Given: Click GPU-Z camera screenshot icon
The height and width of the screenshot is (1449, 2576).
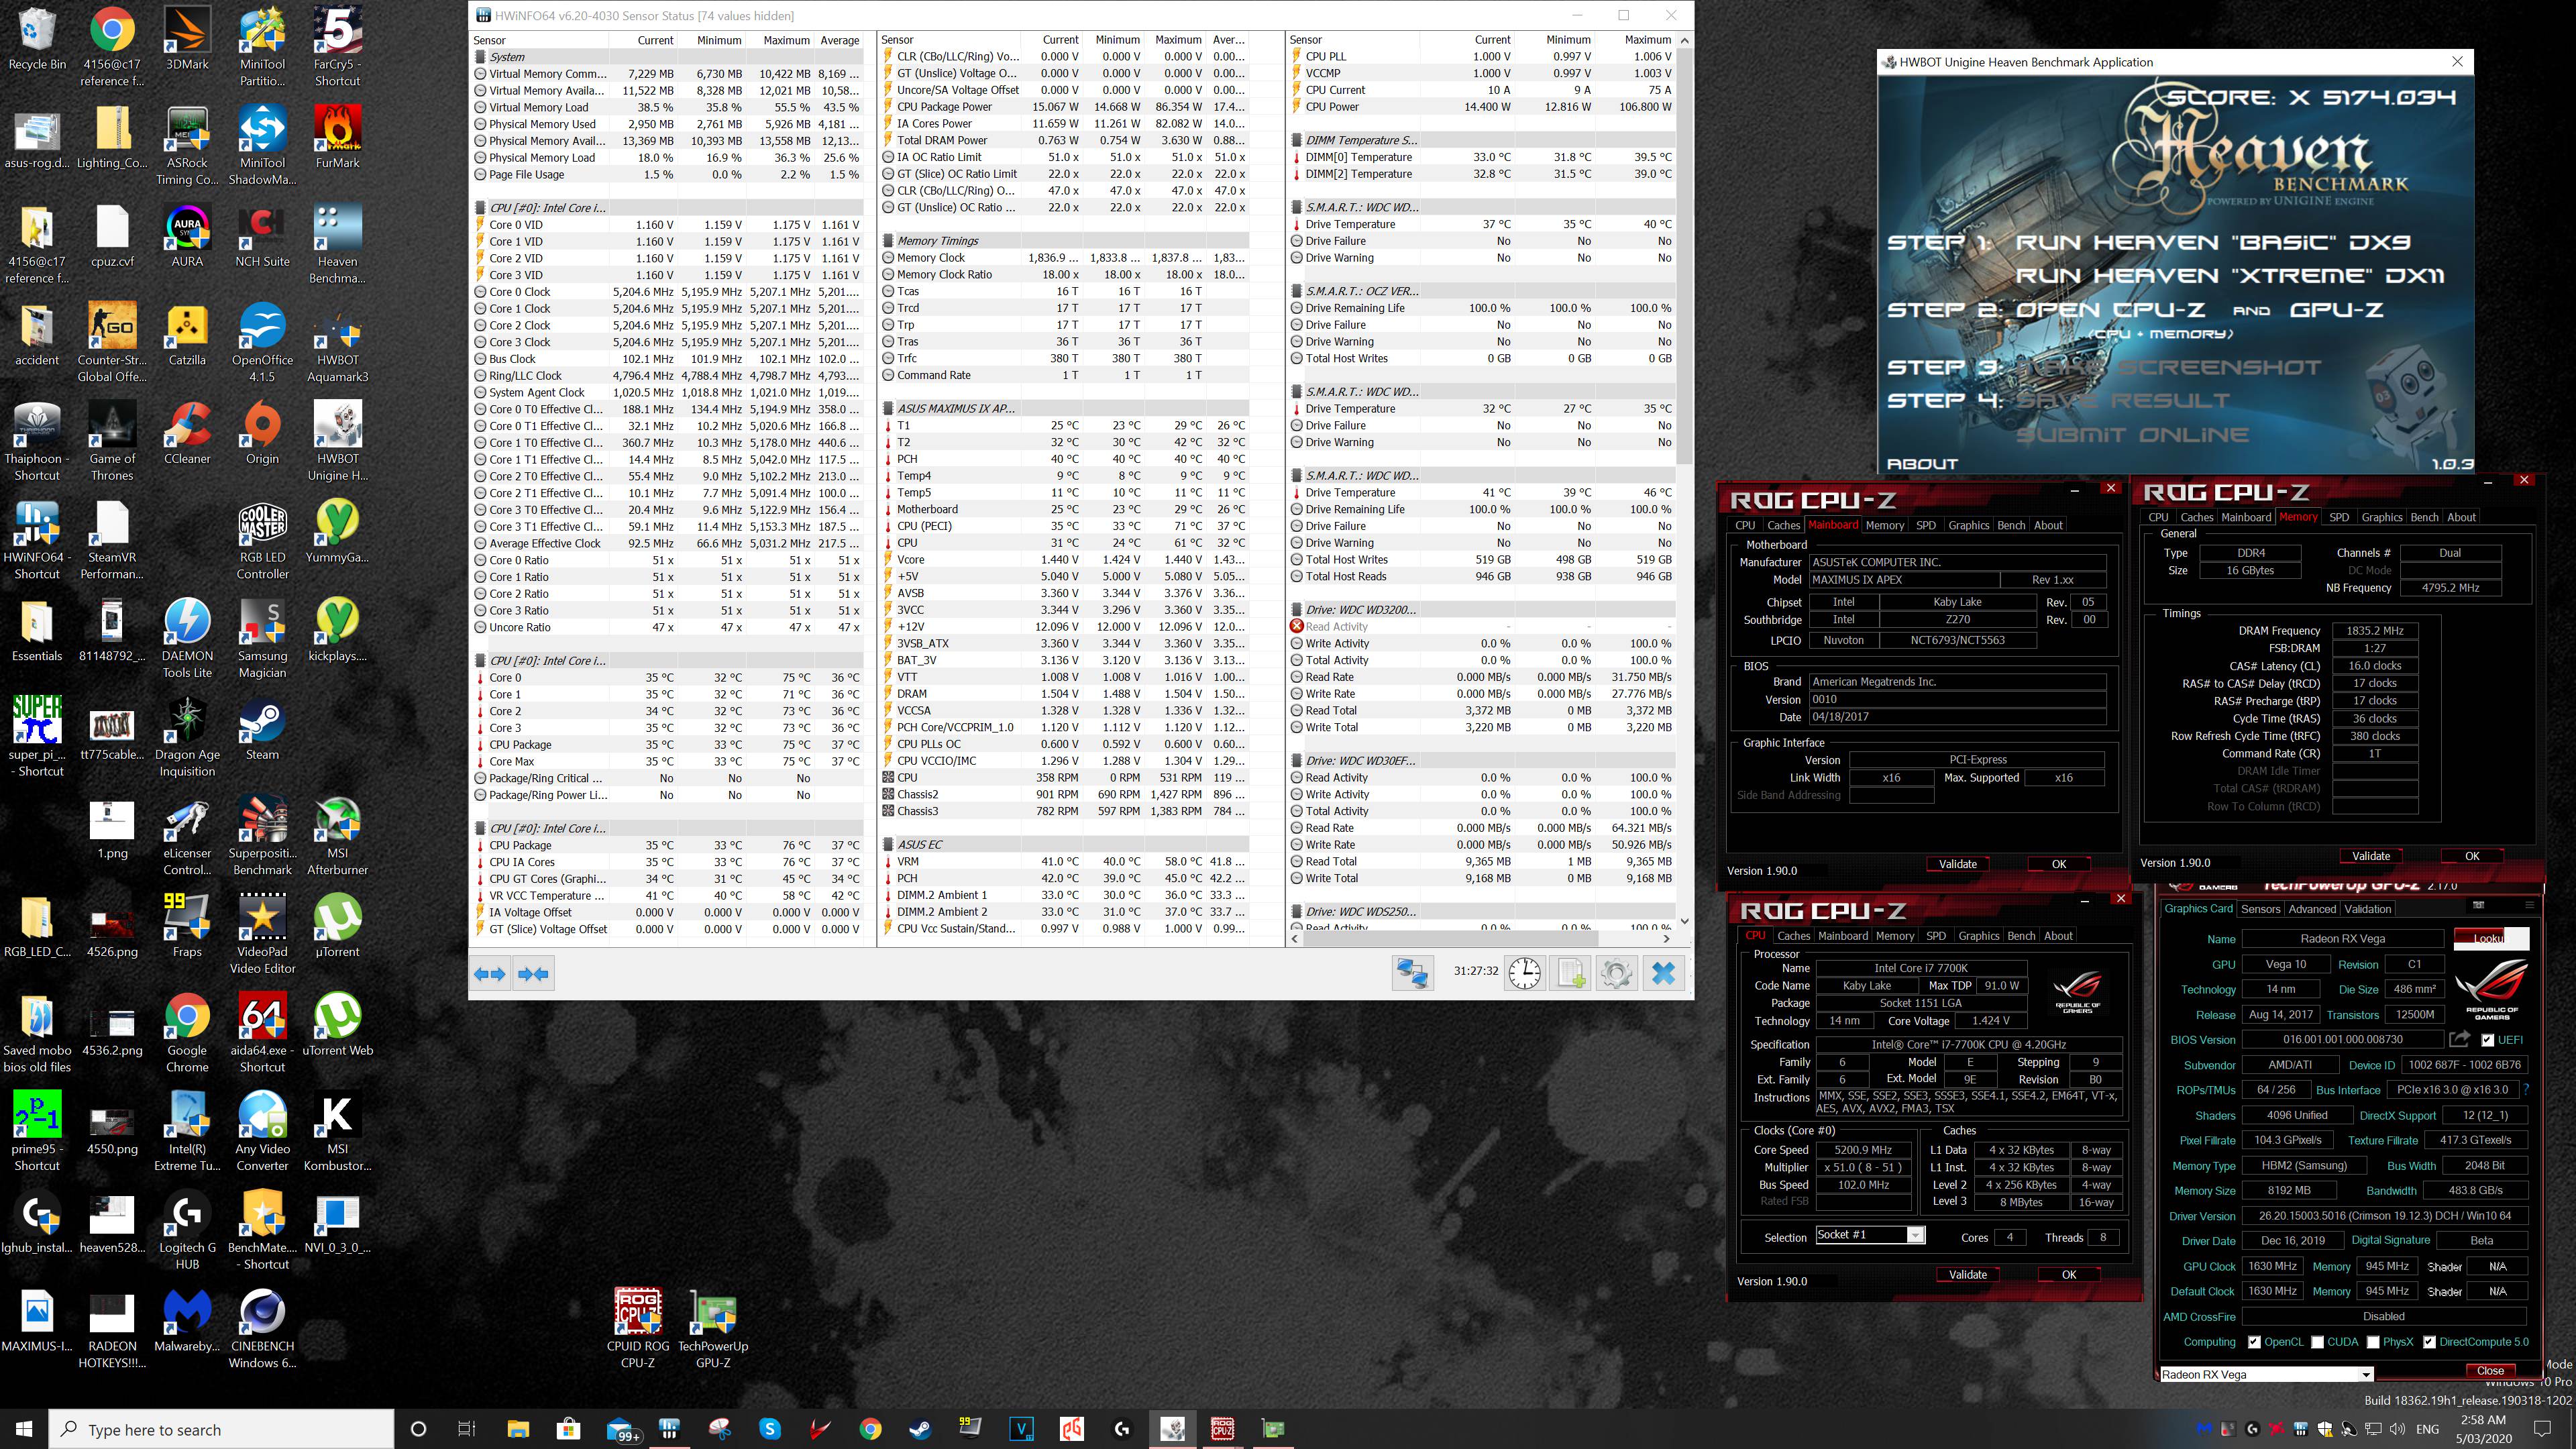Looking at the screenshot, I should coord(2478,905).
